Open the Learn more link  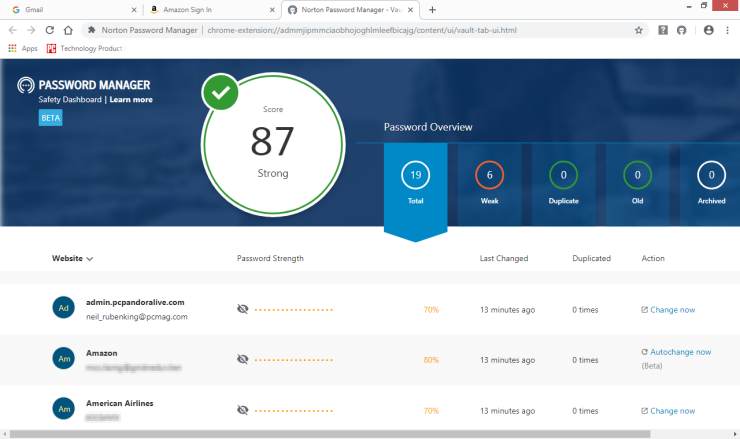tap(131, 100)
